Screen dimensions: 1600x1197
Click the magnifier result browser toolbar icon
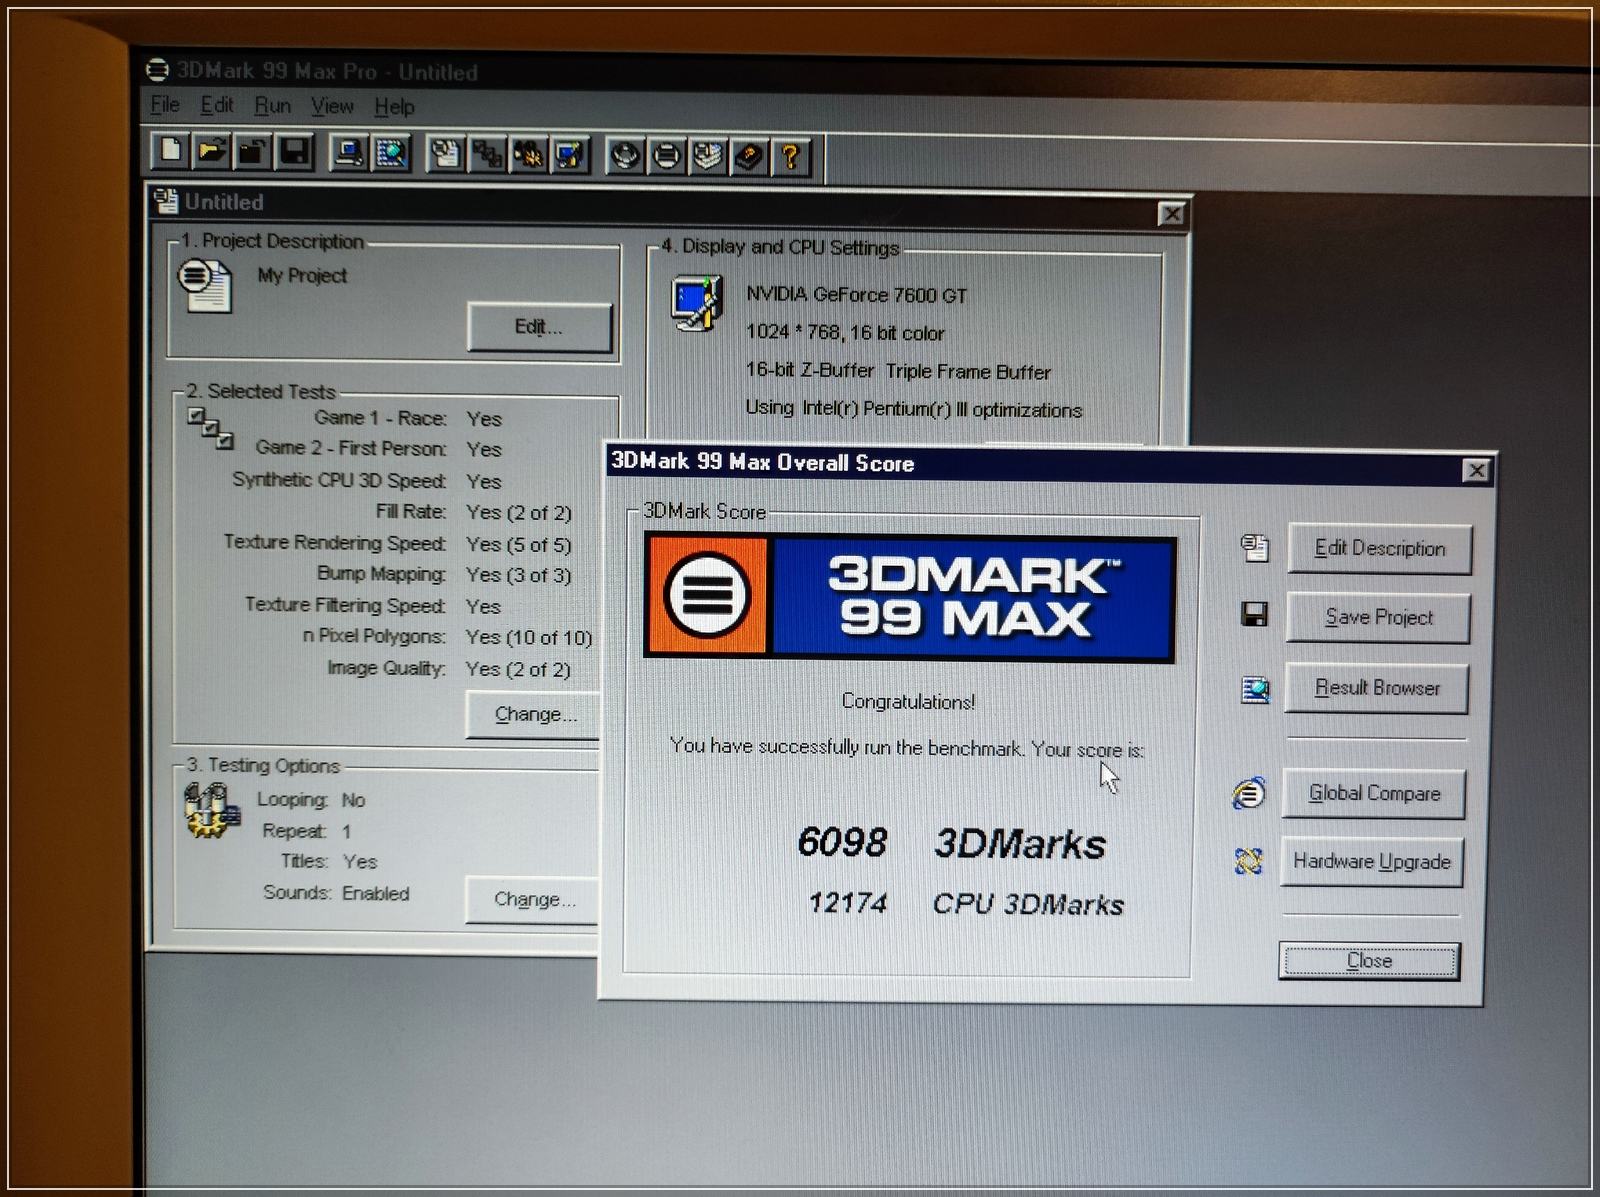[x=390, y=153]
